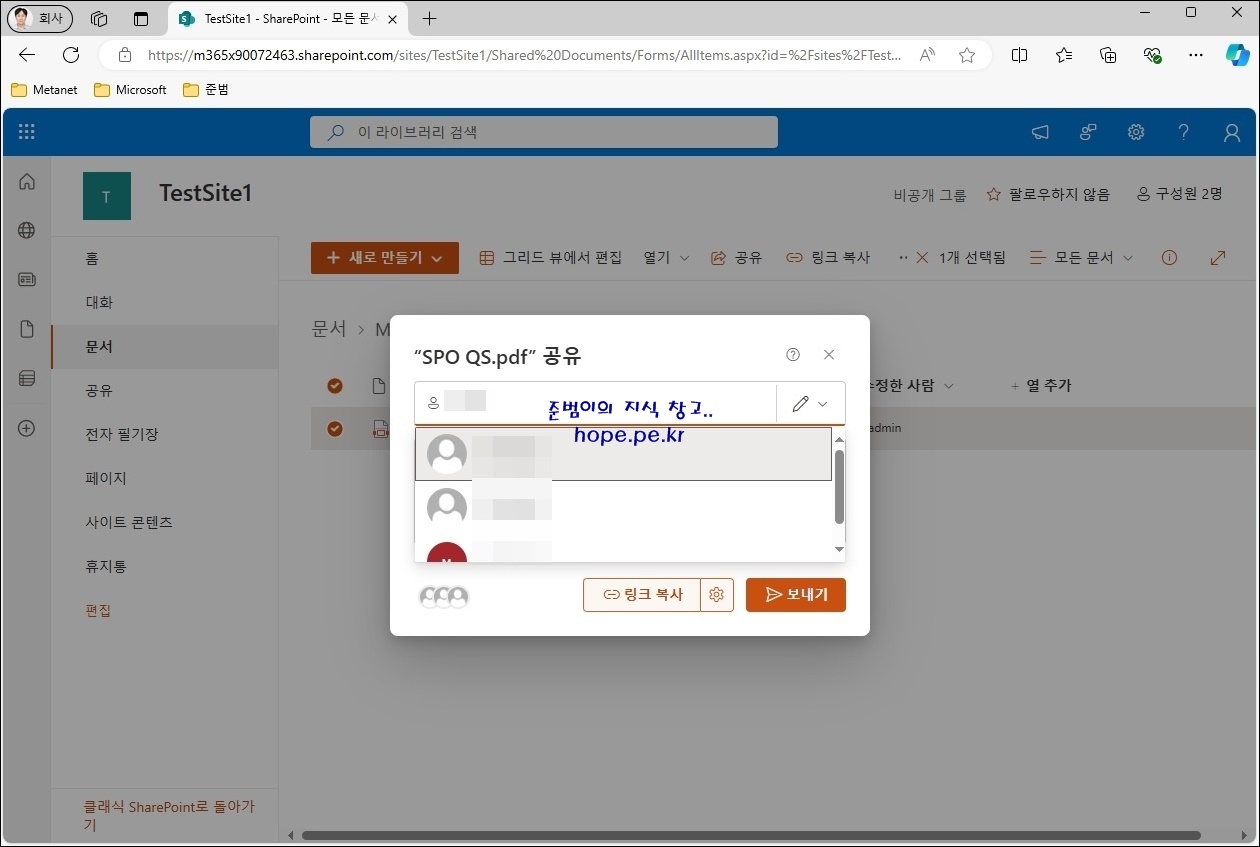This screenshot has width=1260, height=847.
Task: Add page to favorites star icon
Action: 967,55
